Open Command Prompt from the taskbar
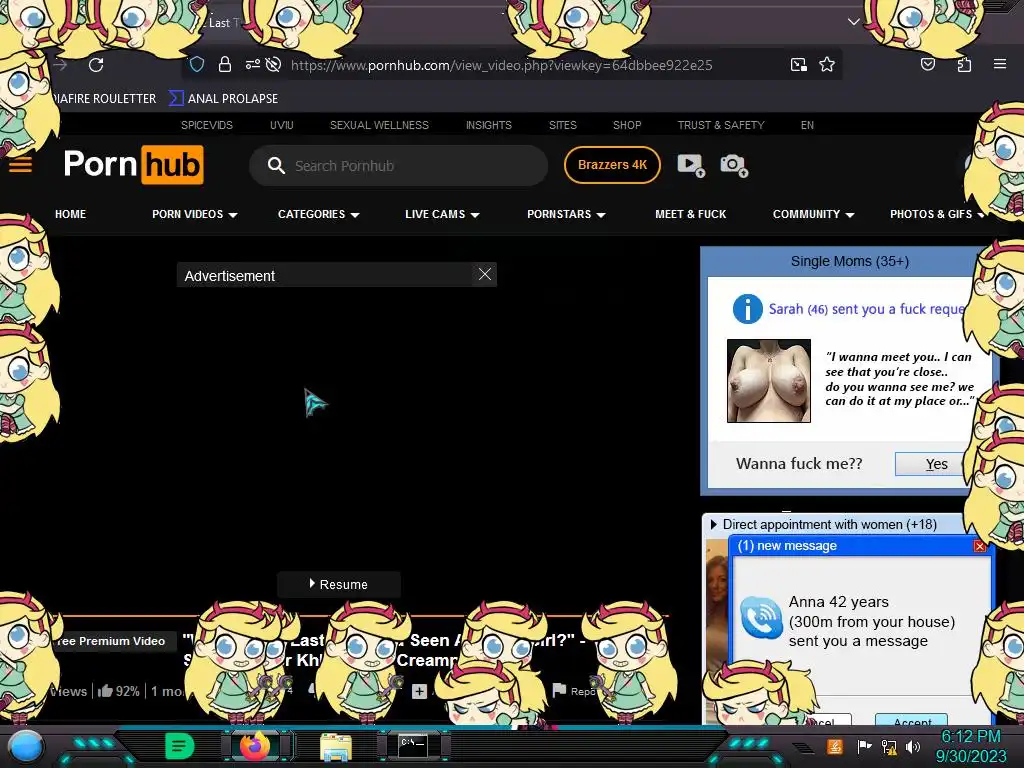The image size is (1024, 768). click(x=413, y=746)
